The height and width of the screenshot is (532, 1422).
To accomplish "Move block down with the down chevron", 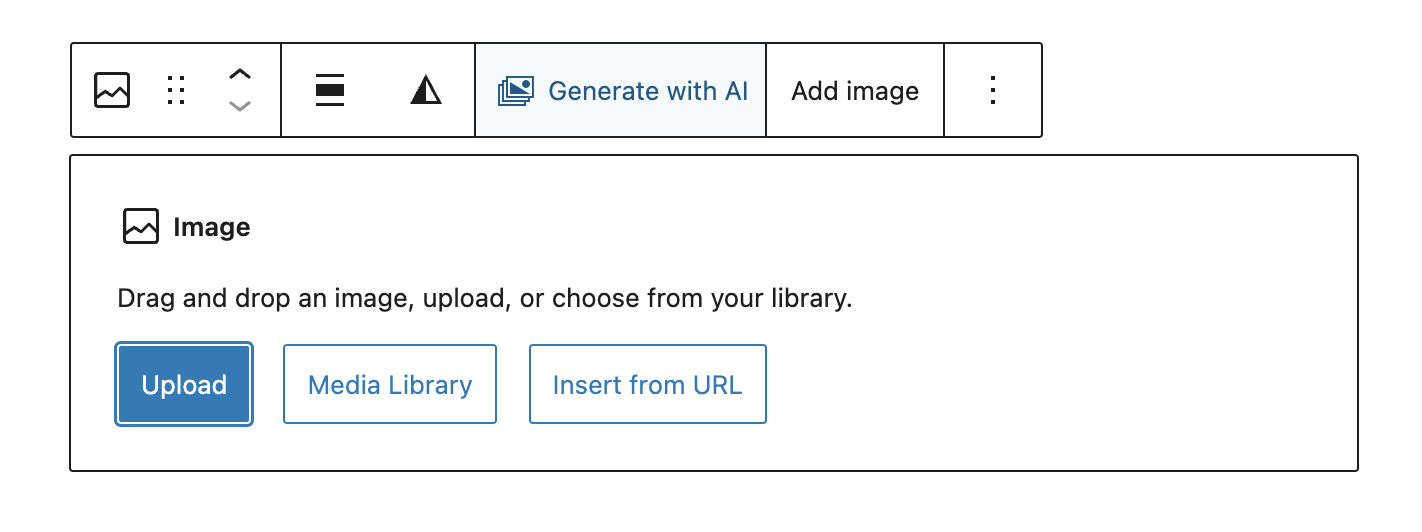I will click(x=239, y=106).
